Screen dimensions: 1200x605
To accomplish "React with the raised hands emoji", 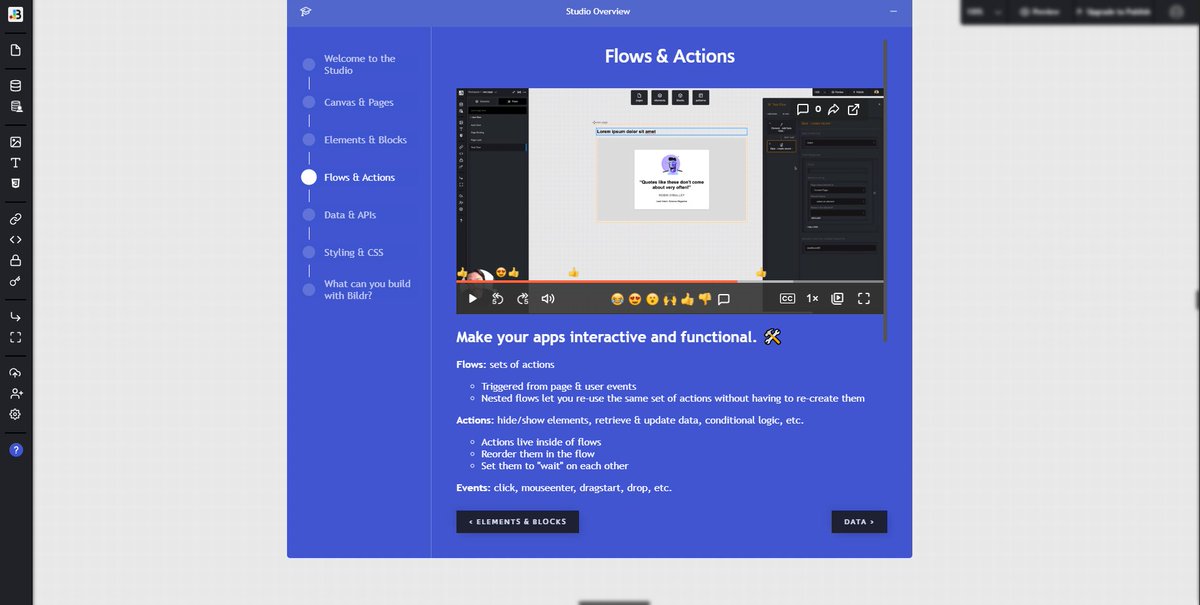I will (670, 298).
